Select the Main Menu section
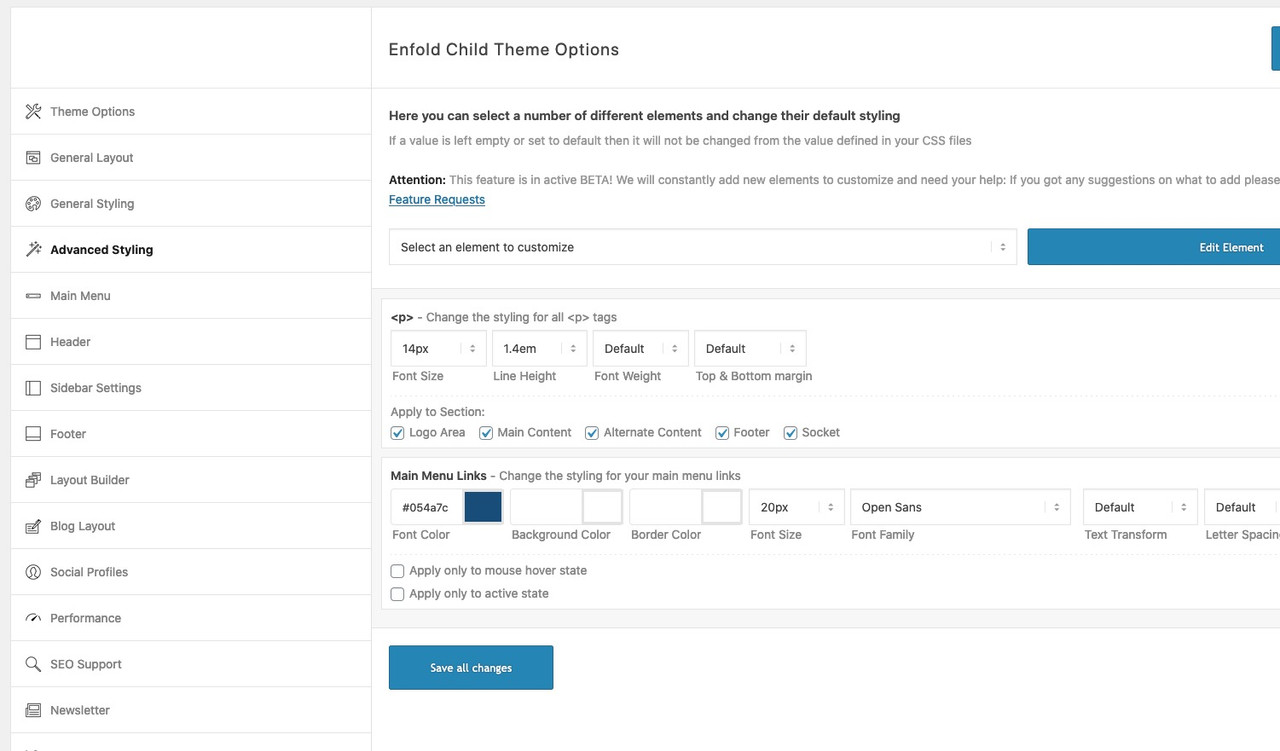 pos(191,295)
